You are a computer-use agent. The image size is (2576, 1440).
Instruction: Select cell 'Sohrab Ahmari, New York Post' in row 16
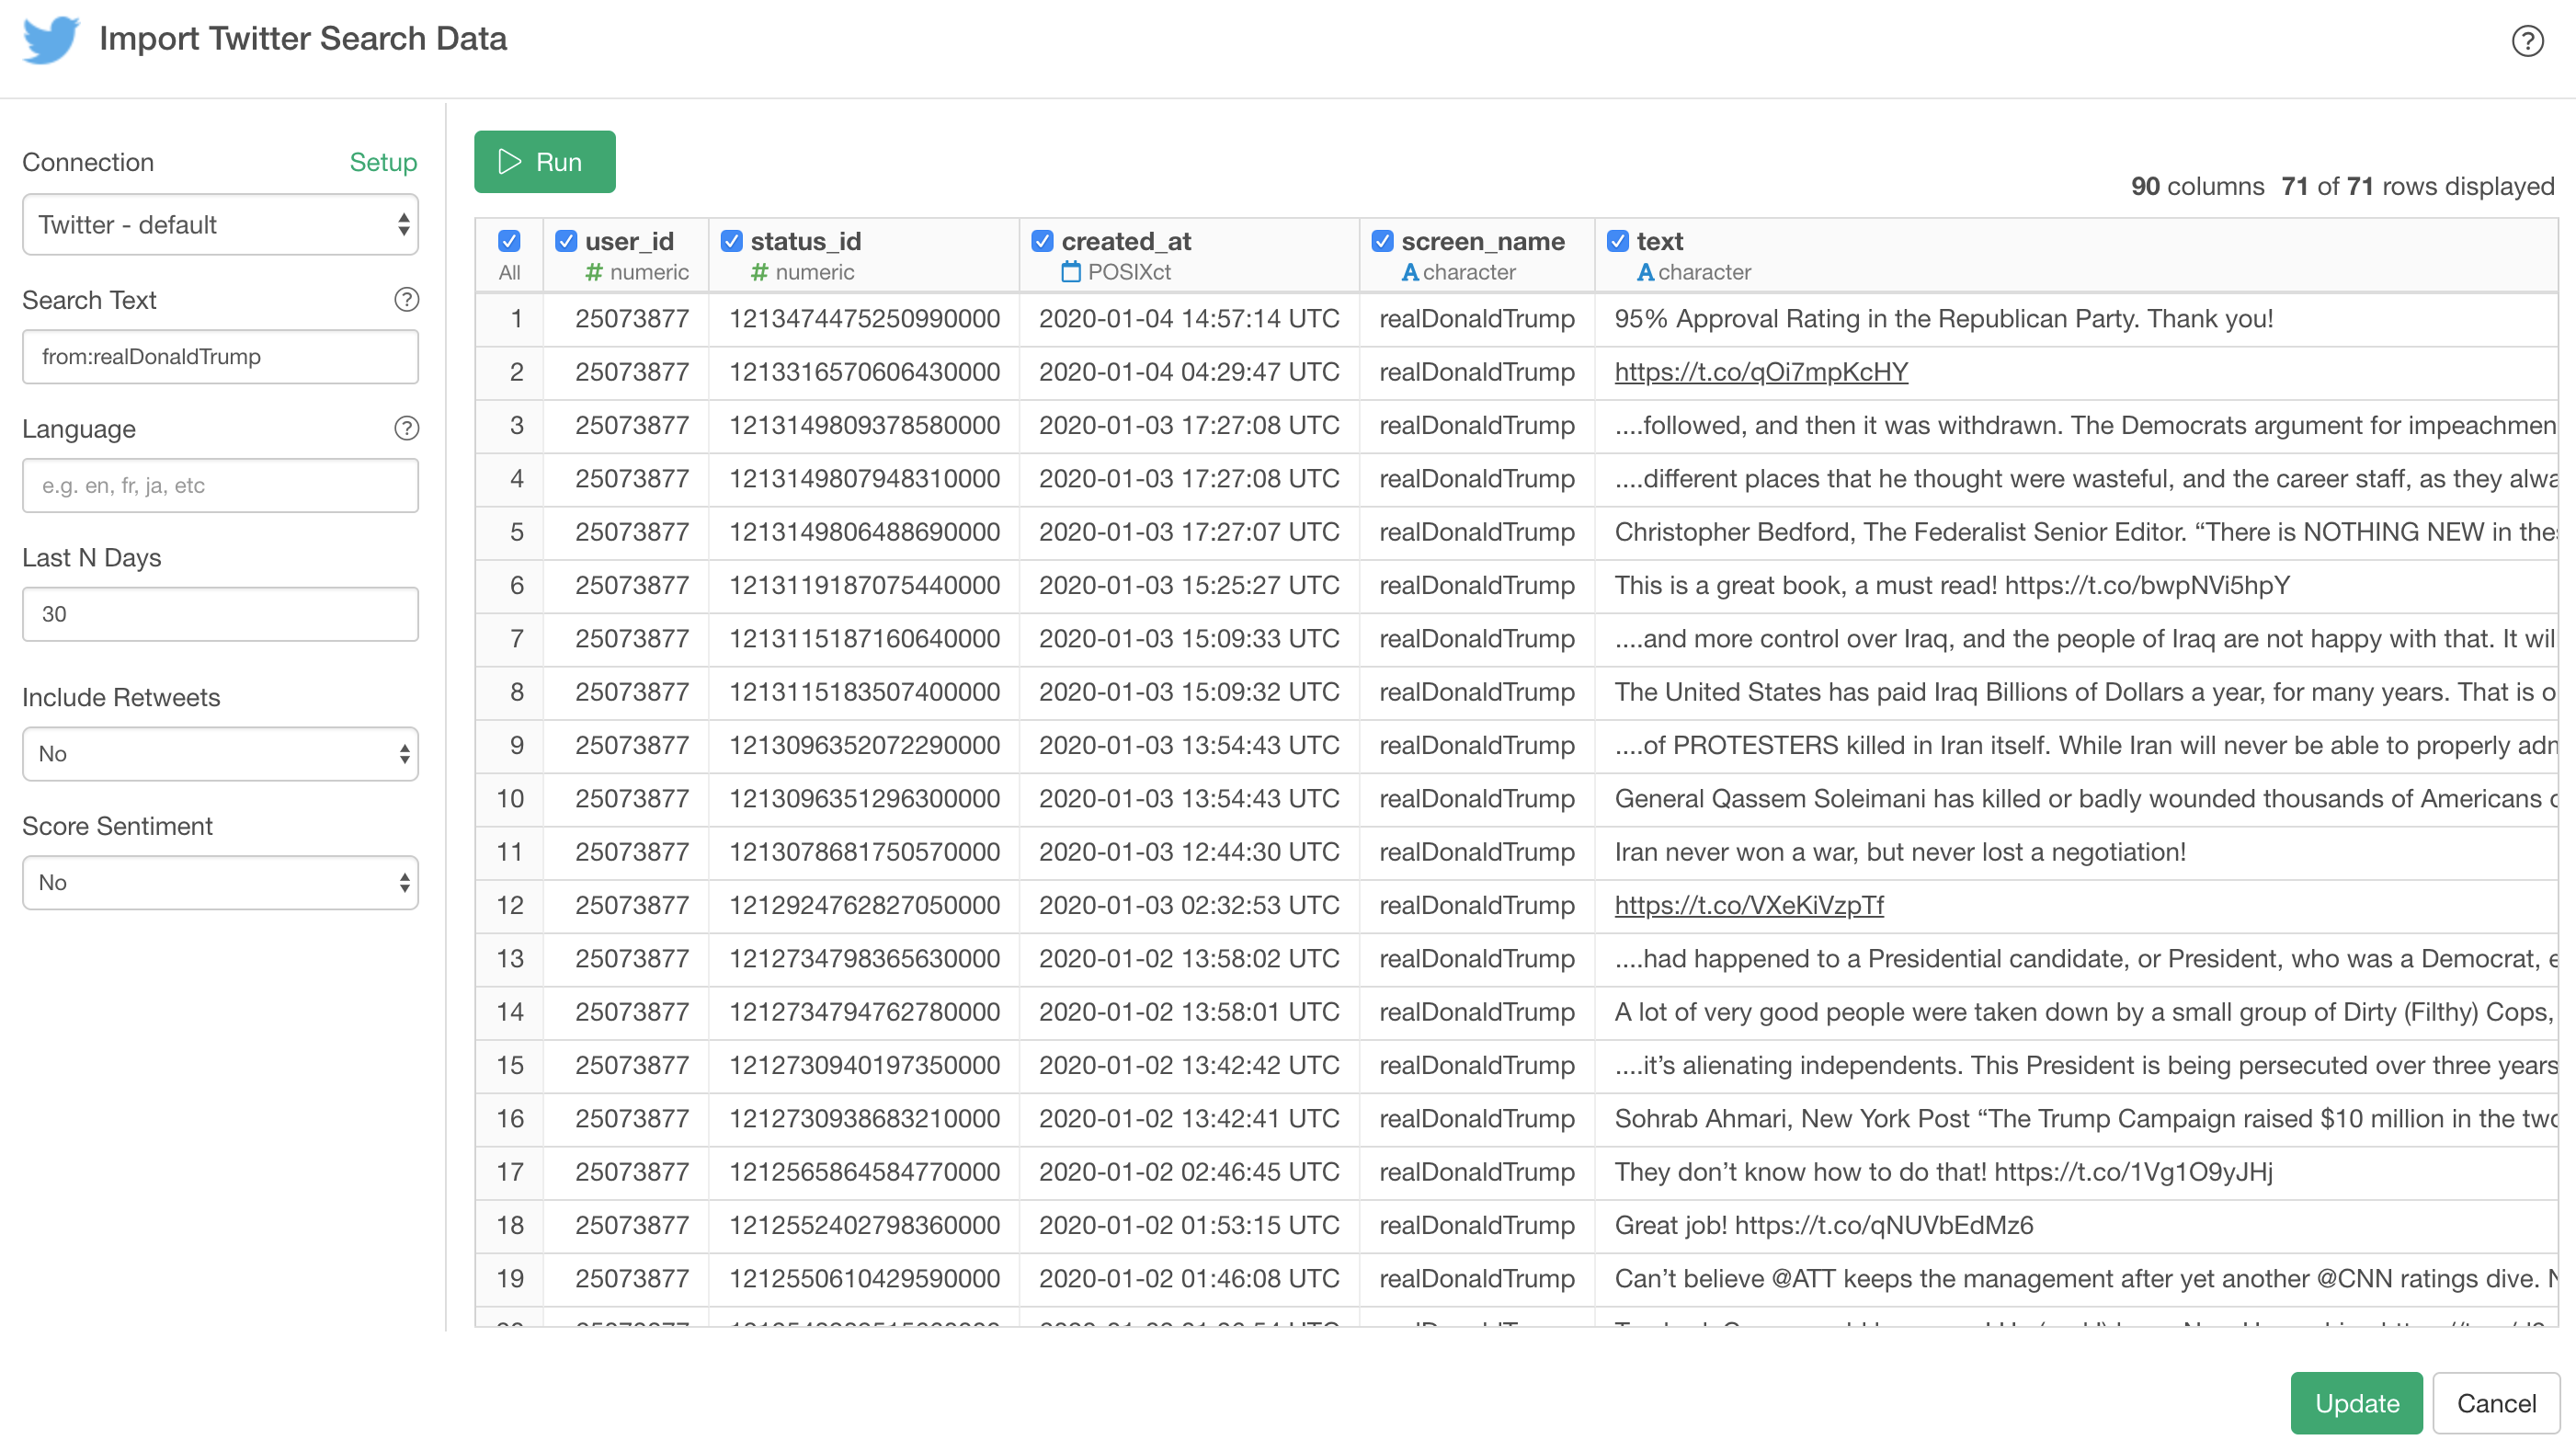click(2076, 1118)
